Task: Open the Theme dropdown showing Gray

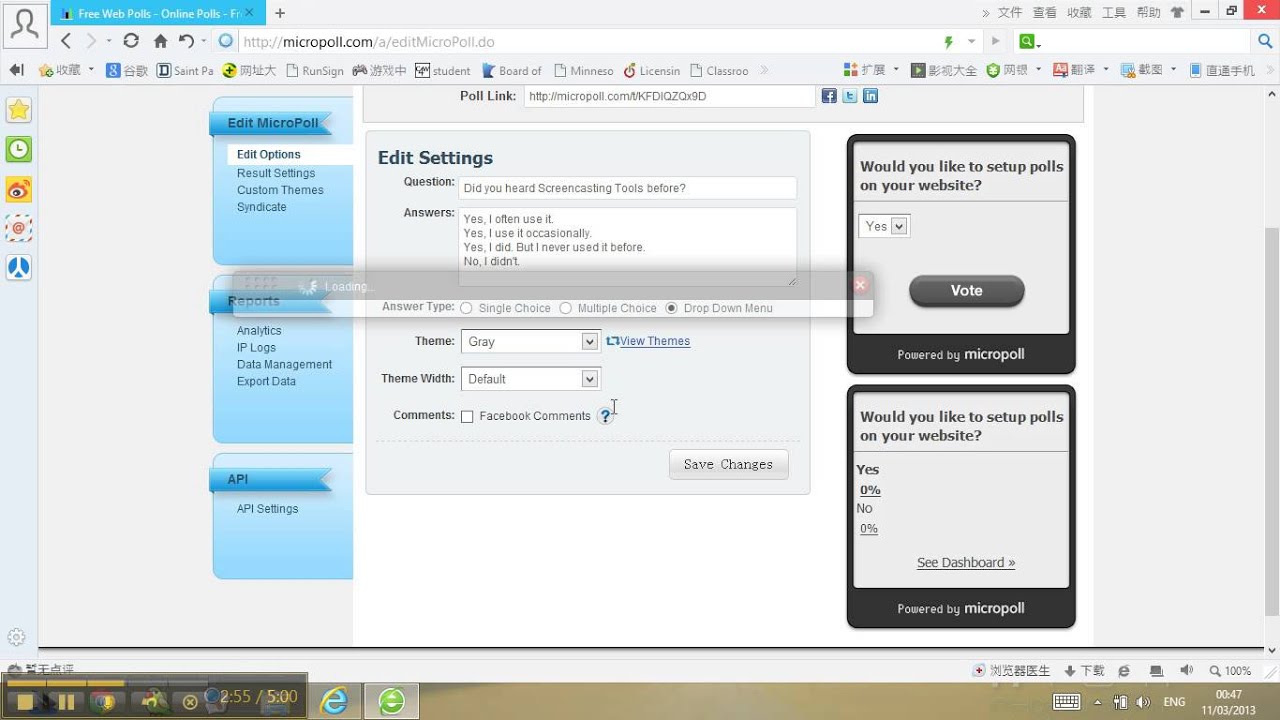Action: pyautogui.click(x=530, y=341)
